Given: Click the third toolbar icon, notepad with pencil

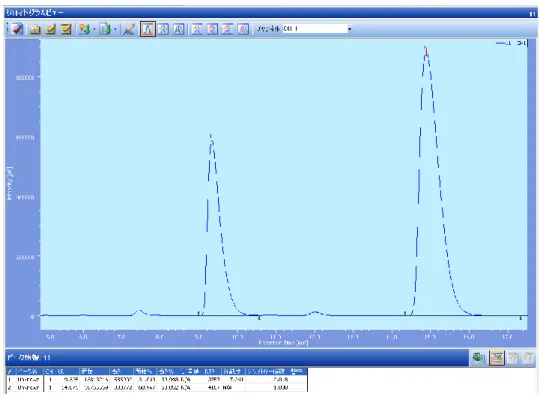Looking at the screenshot, I should (x=50, y=29).
